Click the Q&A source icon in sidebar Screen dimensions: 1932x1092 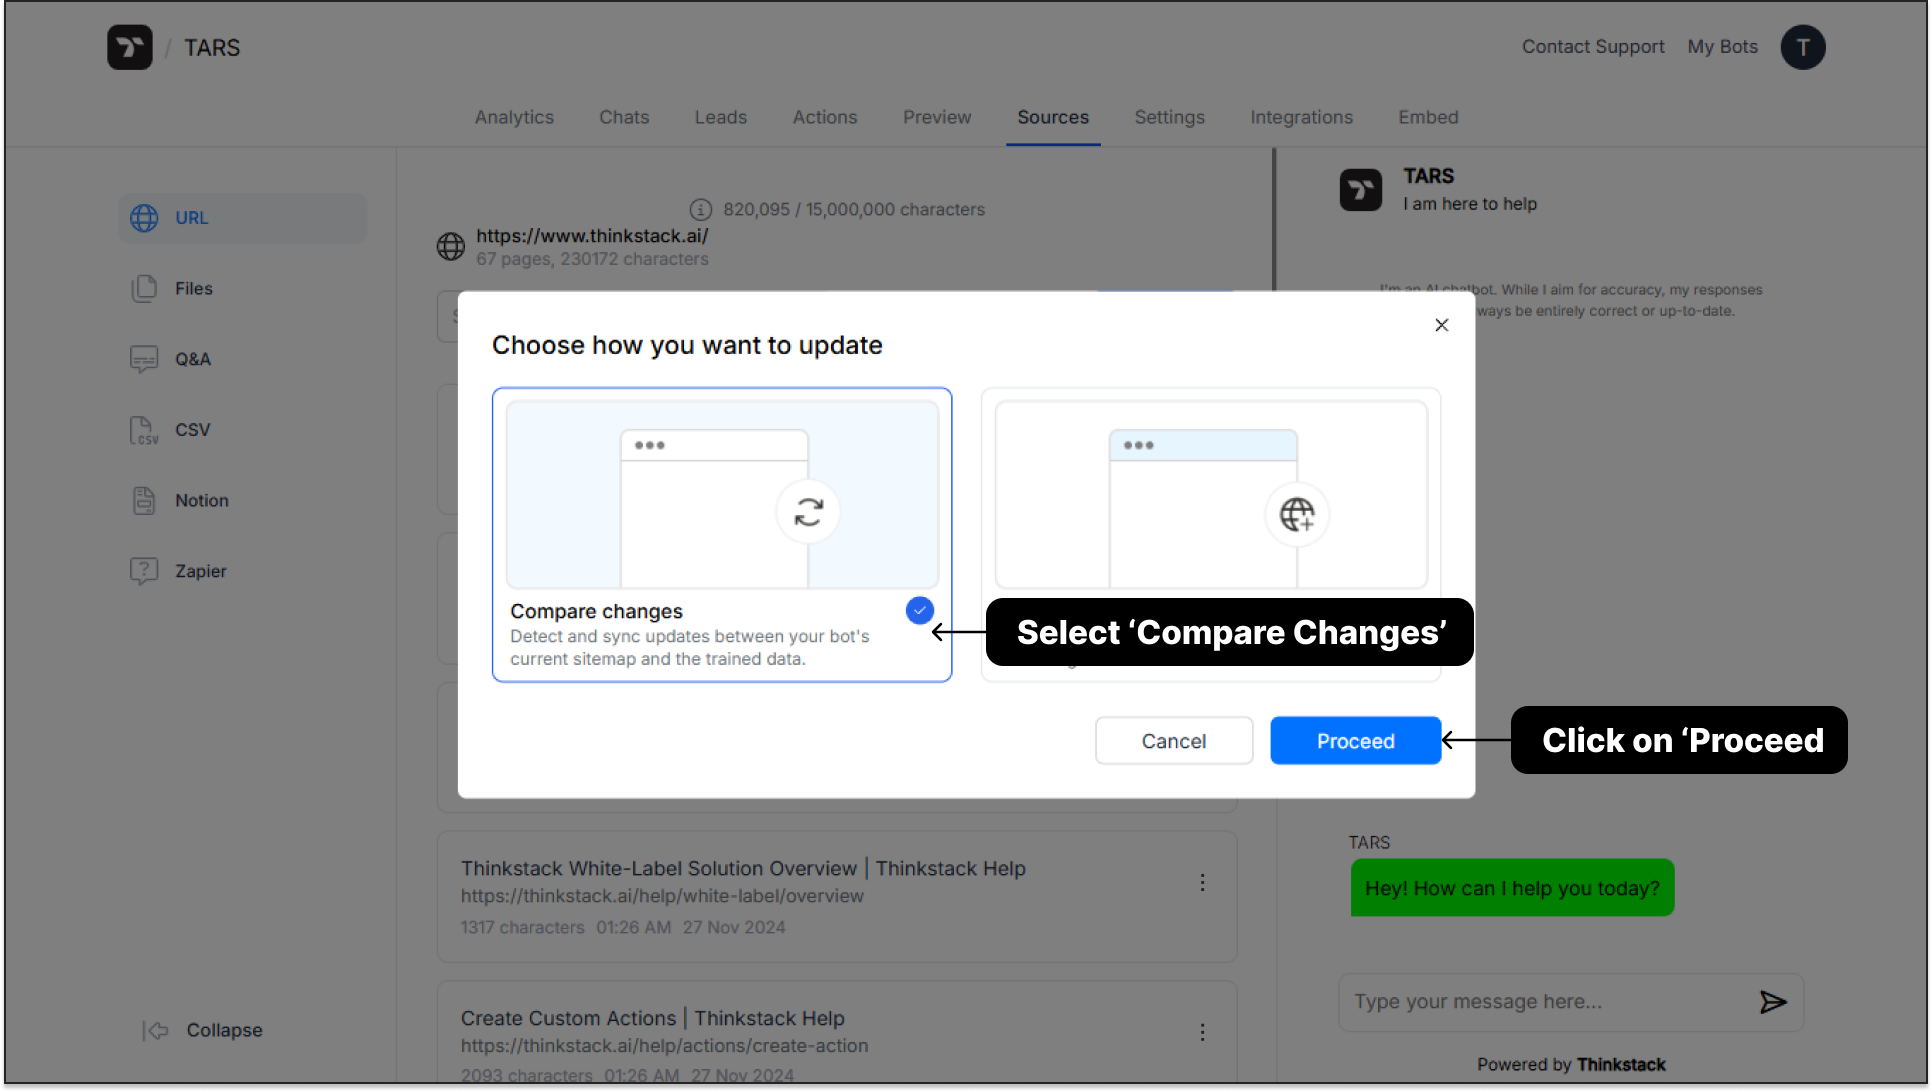[x=145, y=358]
